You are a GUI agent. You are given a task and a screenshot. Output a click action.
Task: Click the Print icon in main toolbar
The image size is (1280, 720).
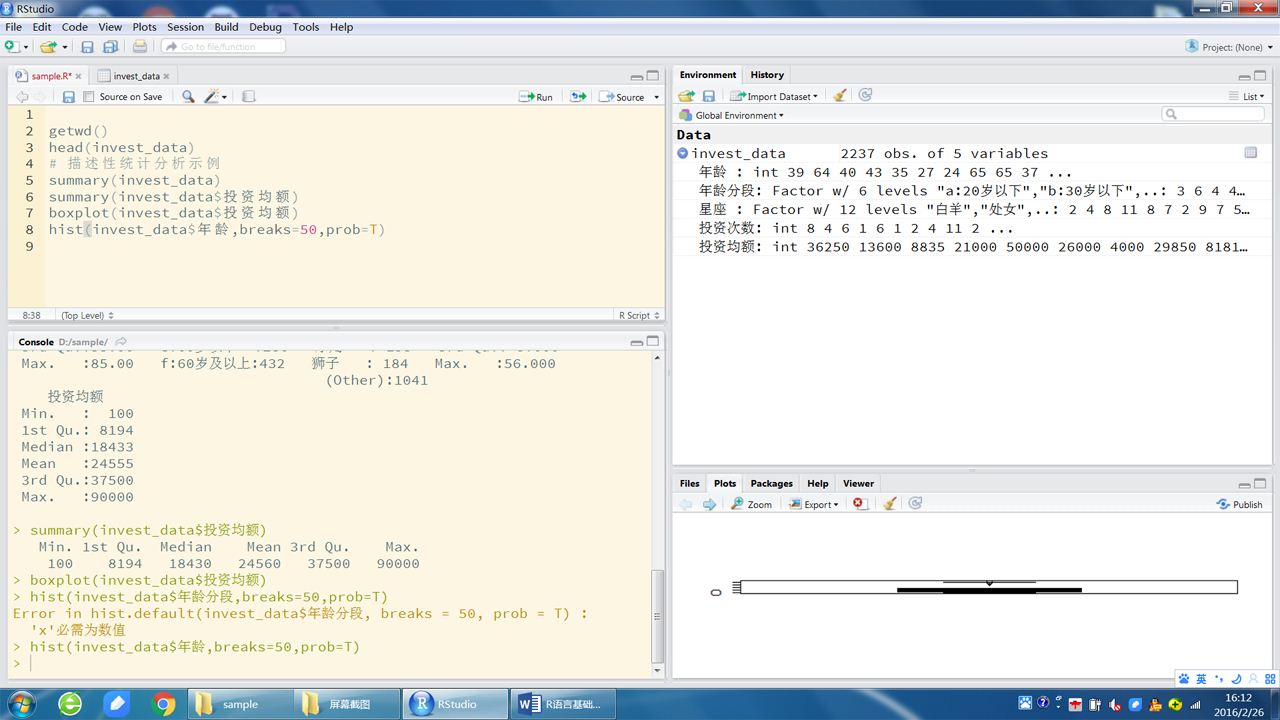click(140, 47)
